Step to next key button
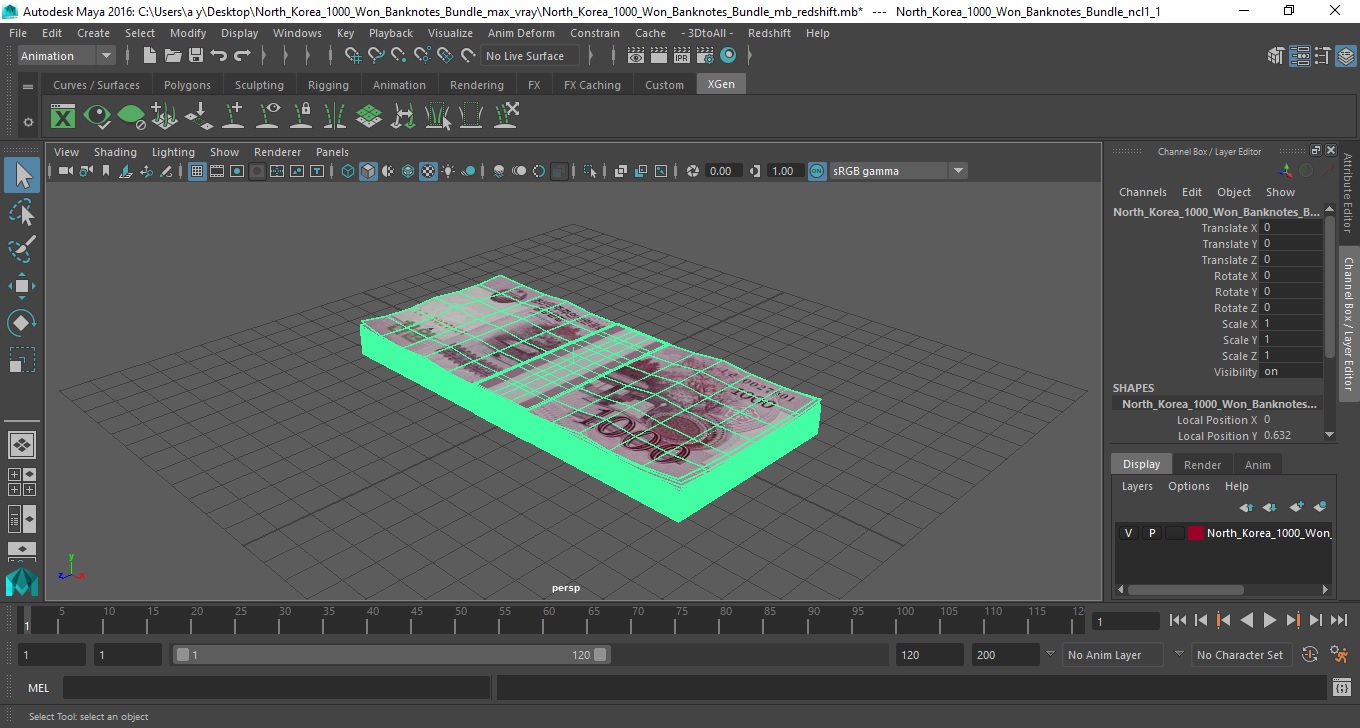1360x728 pixels. [1293, 621]
